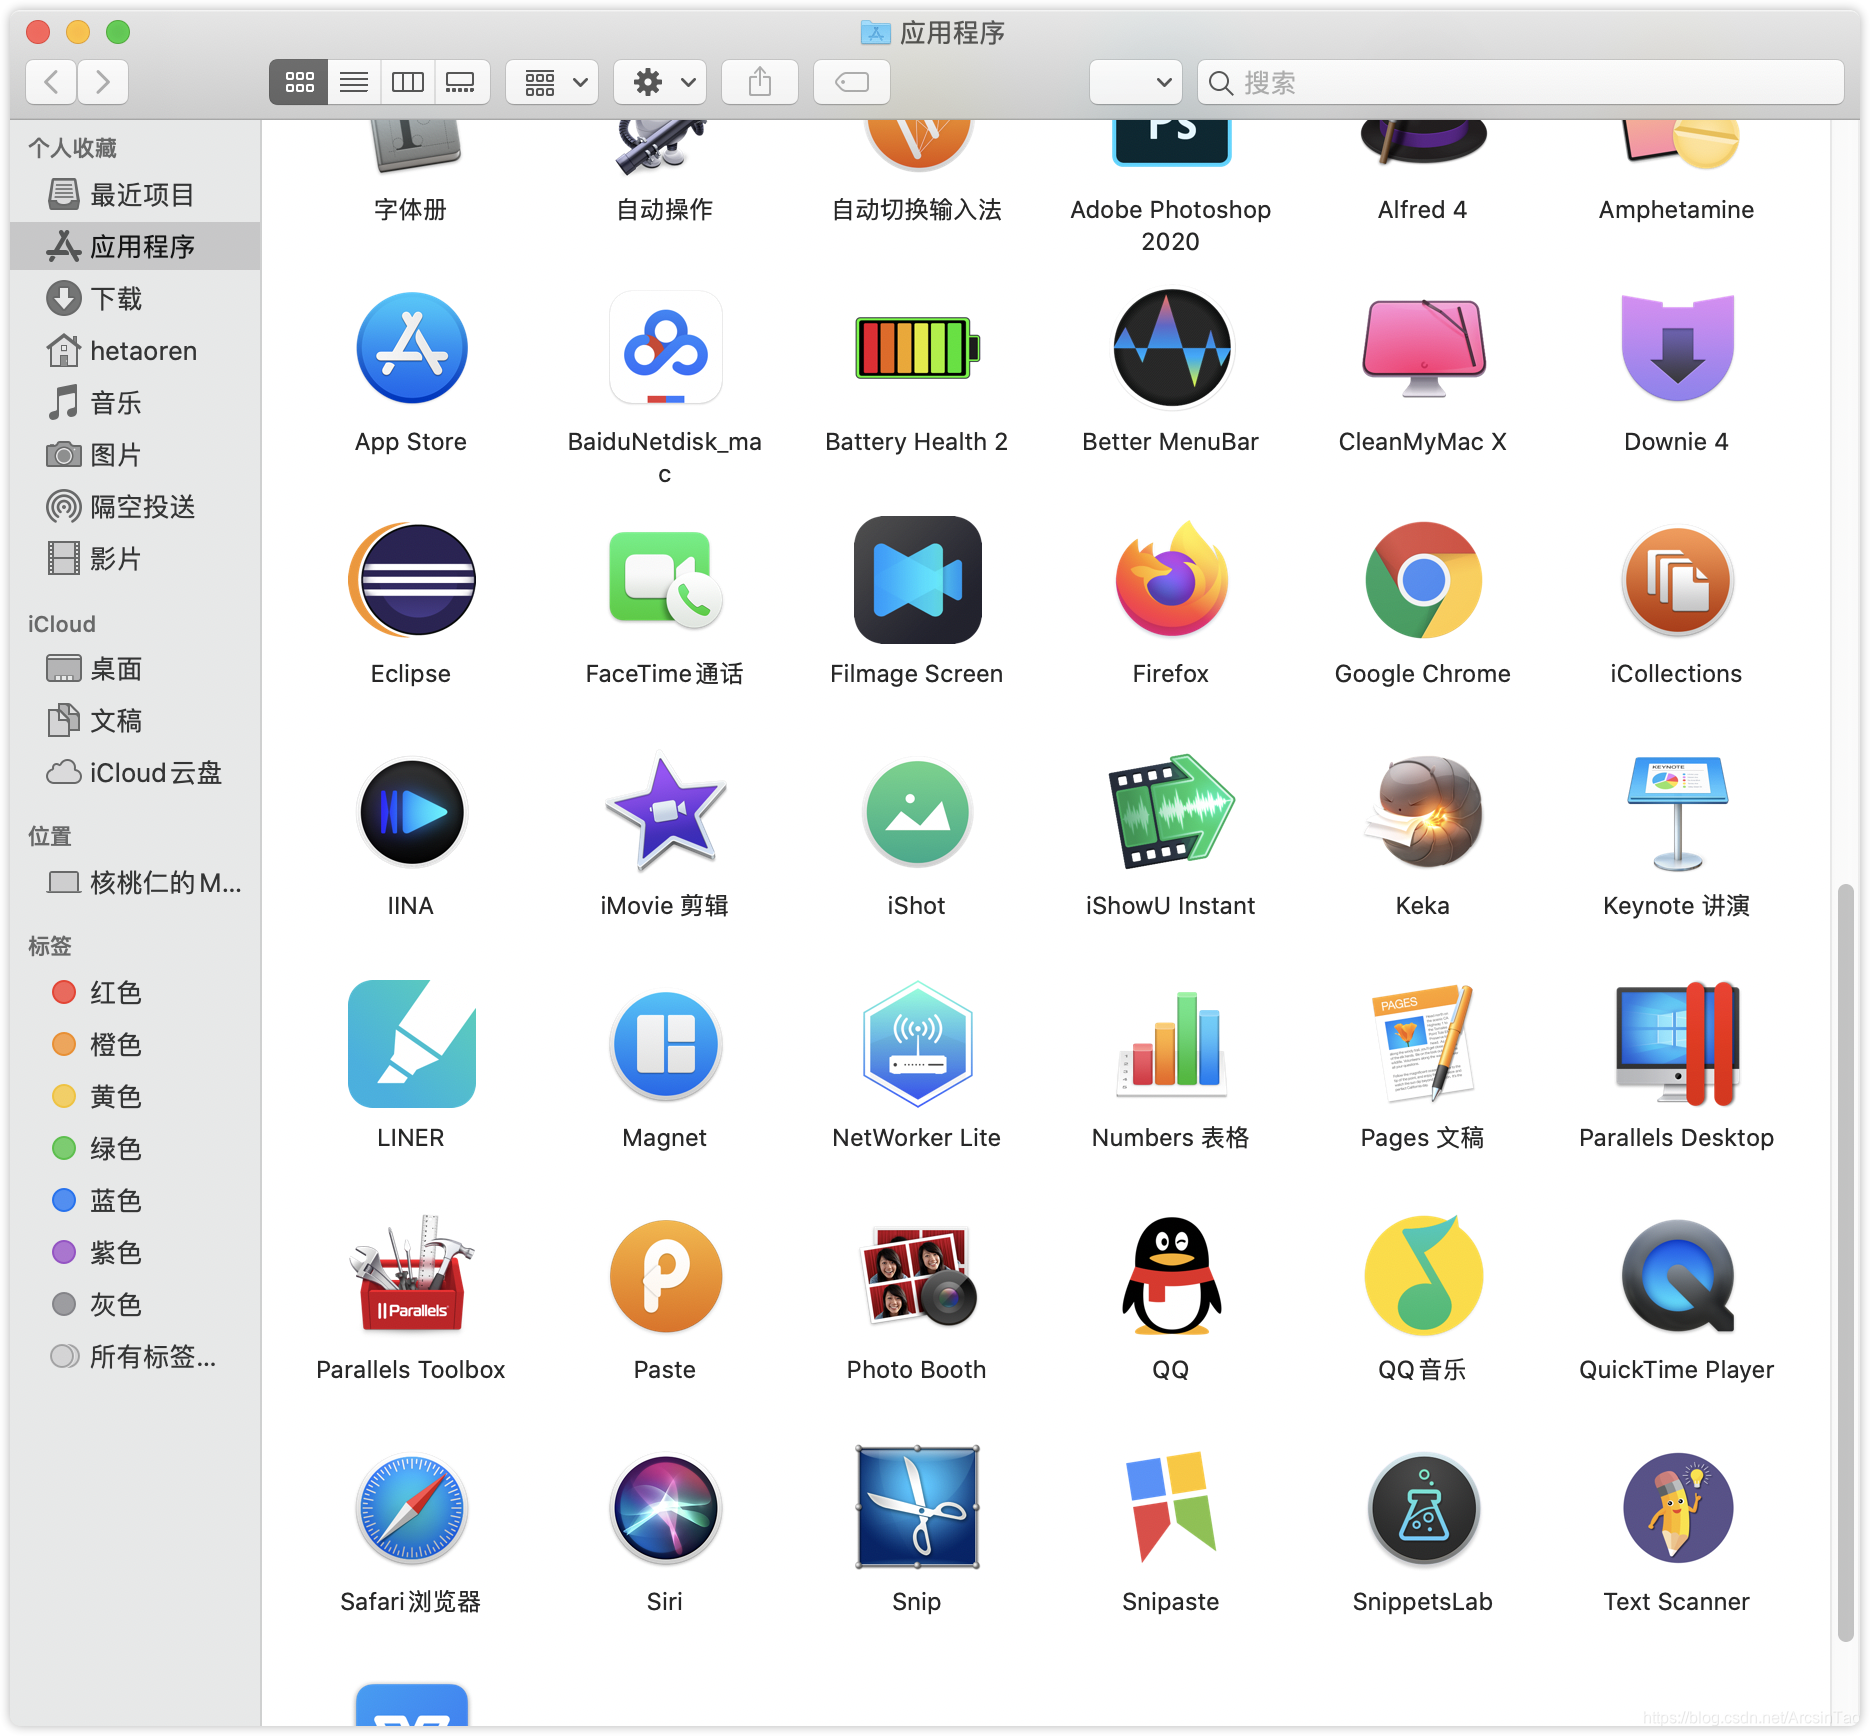Launch BaiduNetdisk_mac app
The height and width of the screenshot is (1736, 1870).
[x=665, y=348]
